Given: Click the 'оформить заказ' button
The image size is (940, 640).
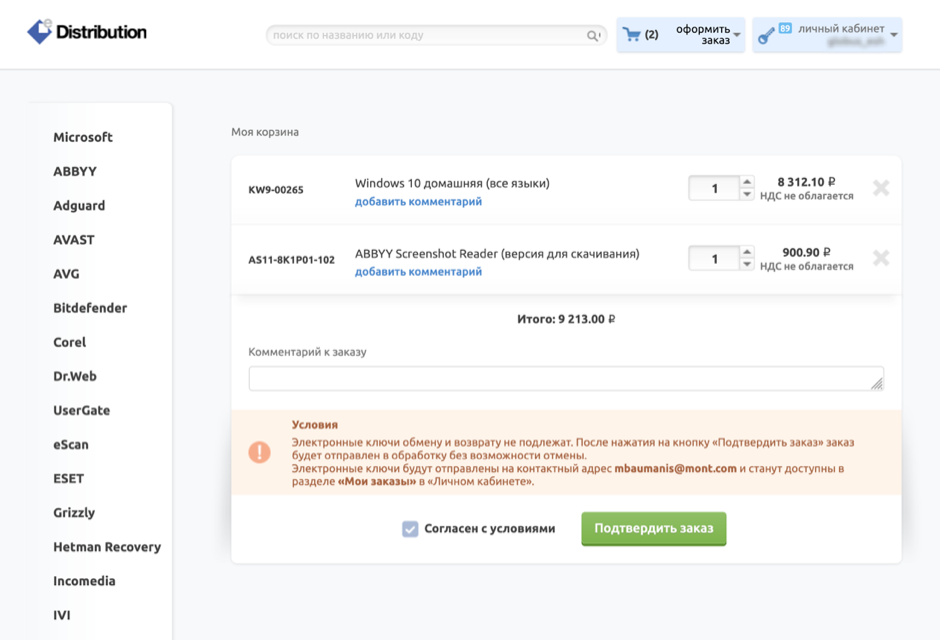Looking at the screenshot, I should click(680, 35).
